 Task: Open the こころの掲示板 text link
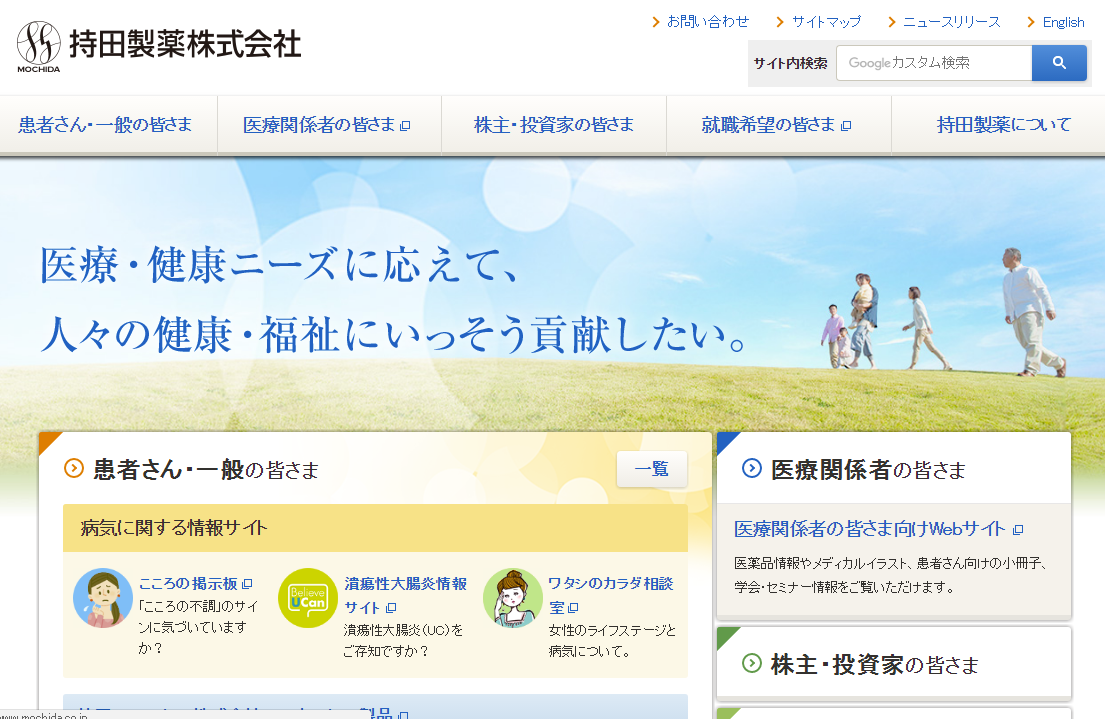click(188, 584)
